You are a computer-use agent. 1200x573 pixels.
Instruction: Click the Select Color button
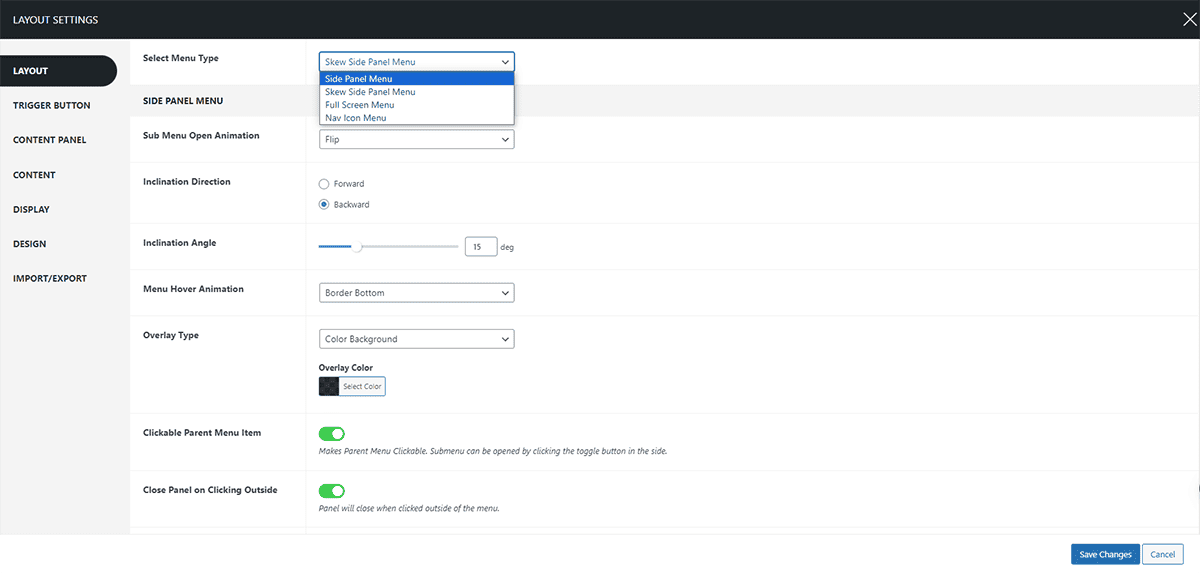(362, 386)
